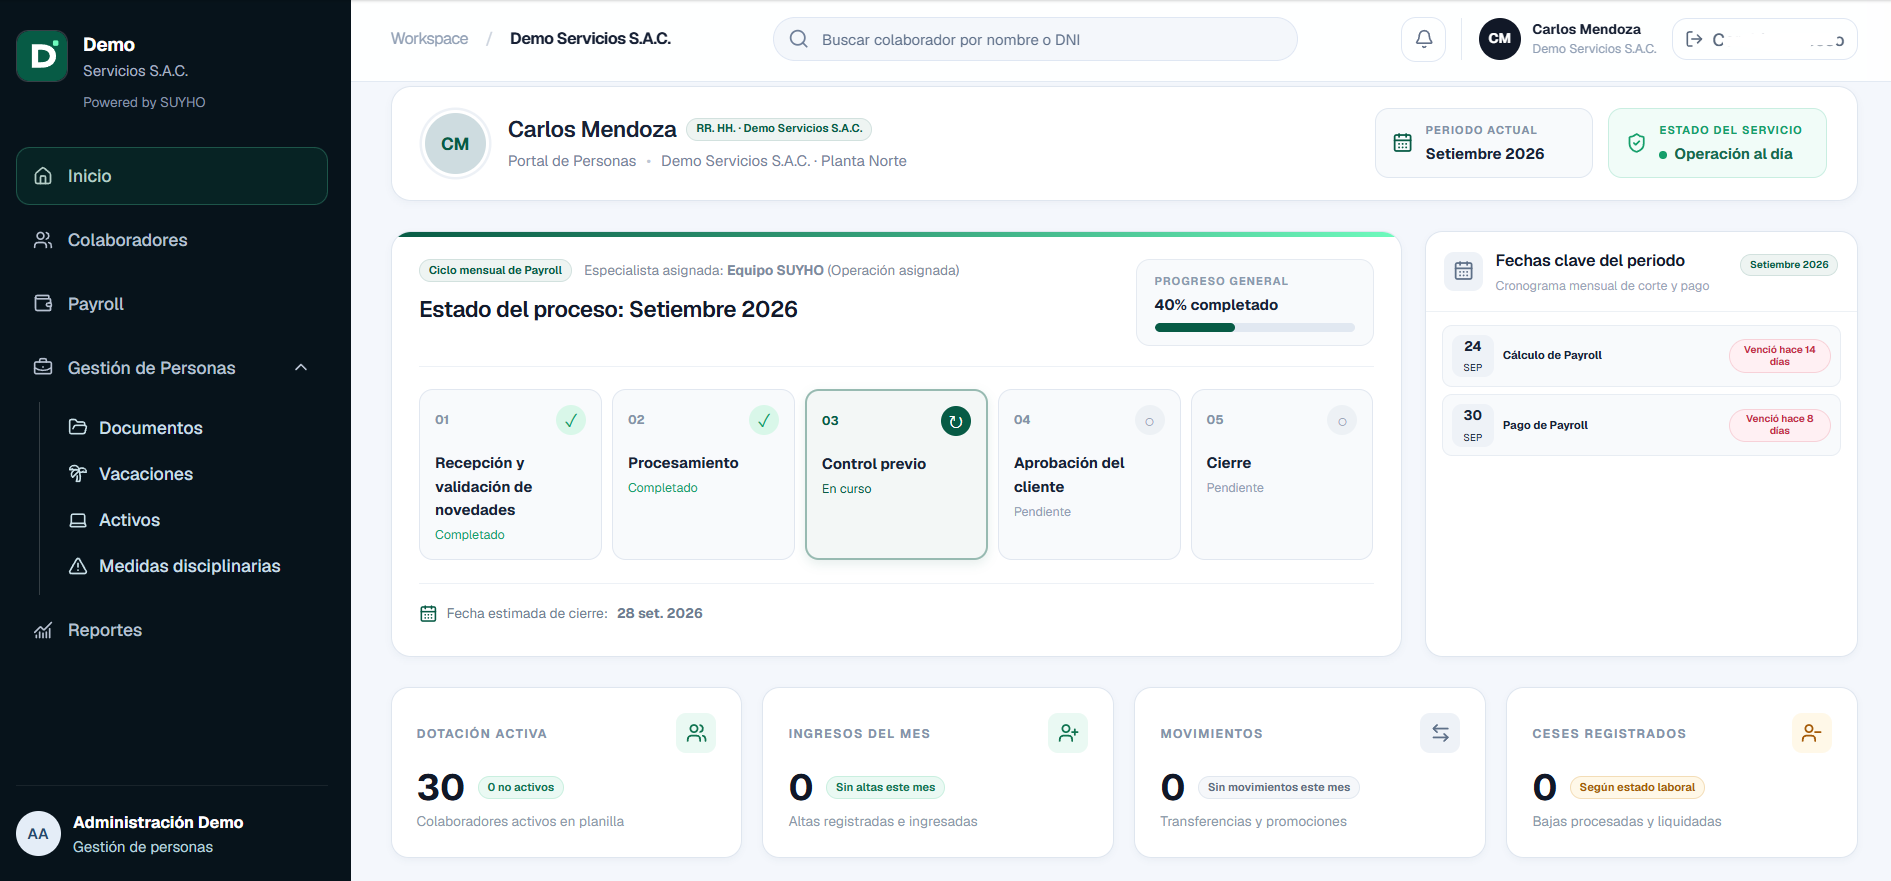Click the logout arrow icon

[1694, 39]
